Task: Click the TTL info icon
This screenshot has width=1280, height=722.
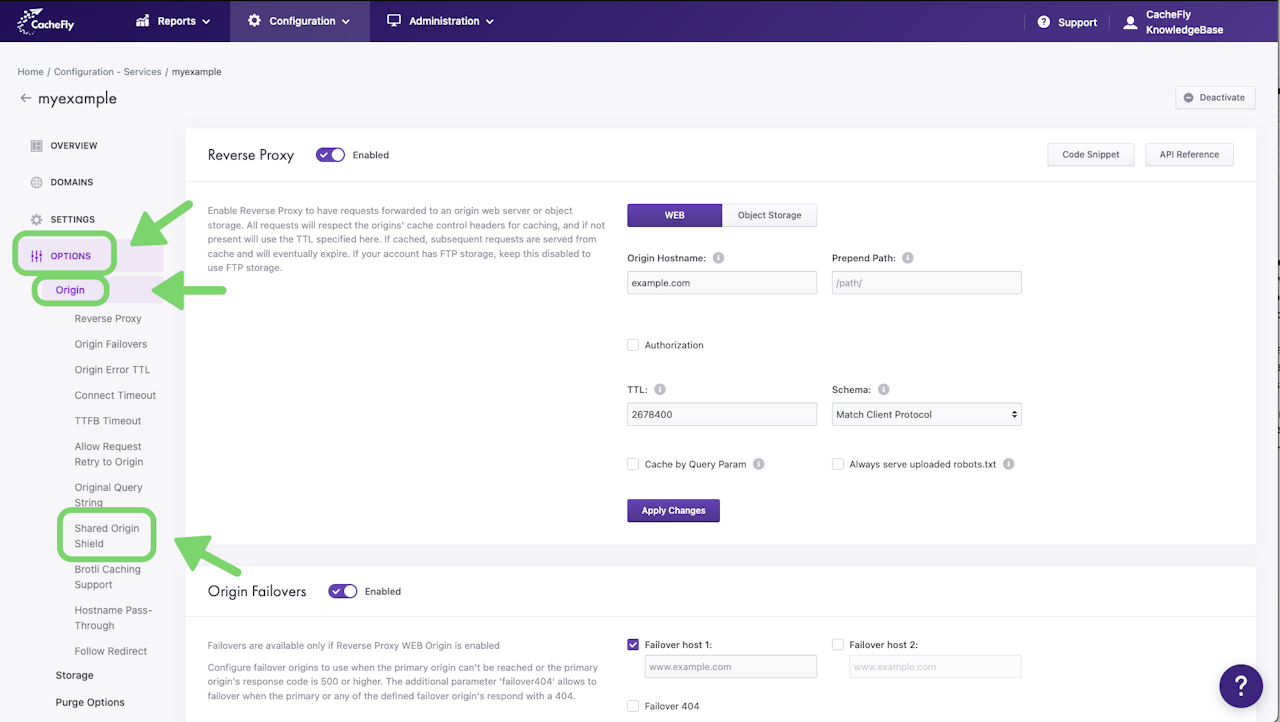Action: pyautogui.click(x=660, y=390)
